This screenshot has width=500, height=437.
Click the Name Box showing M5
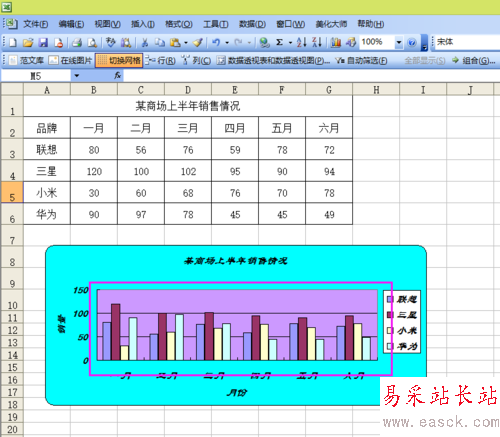tap(36, 76)
